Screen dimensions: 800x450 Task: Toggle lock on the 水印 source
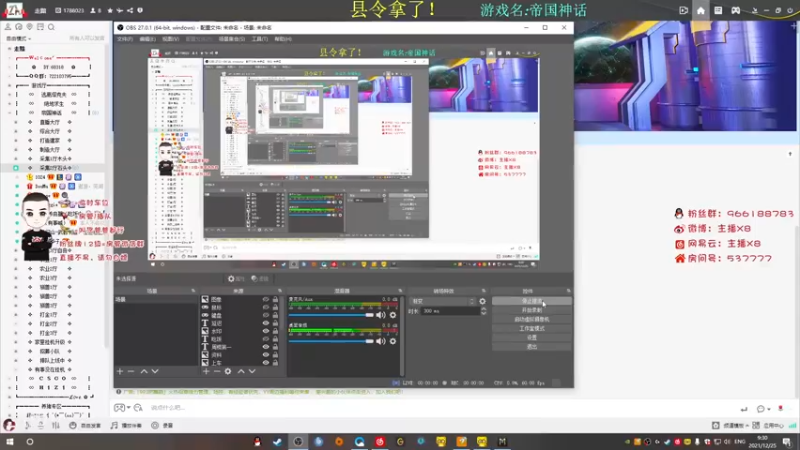[275, 331]
